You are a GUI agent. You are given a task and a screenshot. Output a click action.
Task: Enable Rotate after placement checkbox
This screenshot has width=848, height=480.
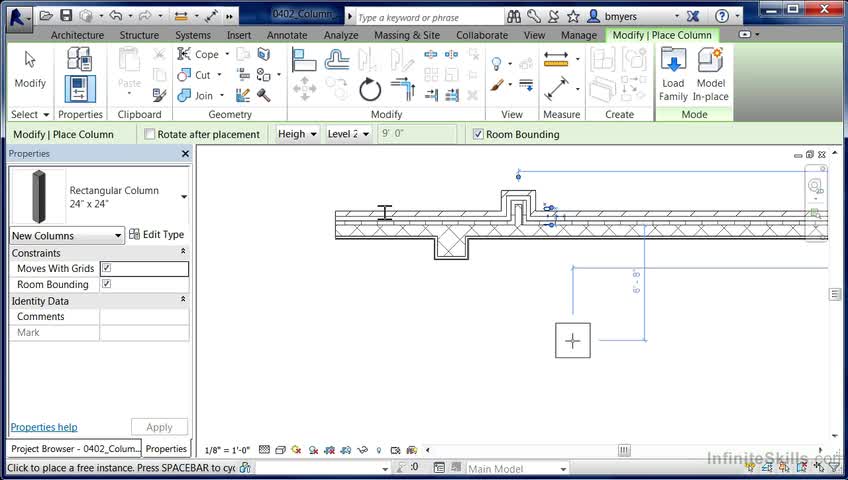[x=150, y=134]
